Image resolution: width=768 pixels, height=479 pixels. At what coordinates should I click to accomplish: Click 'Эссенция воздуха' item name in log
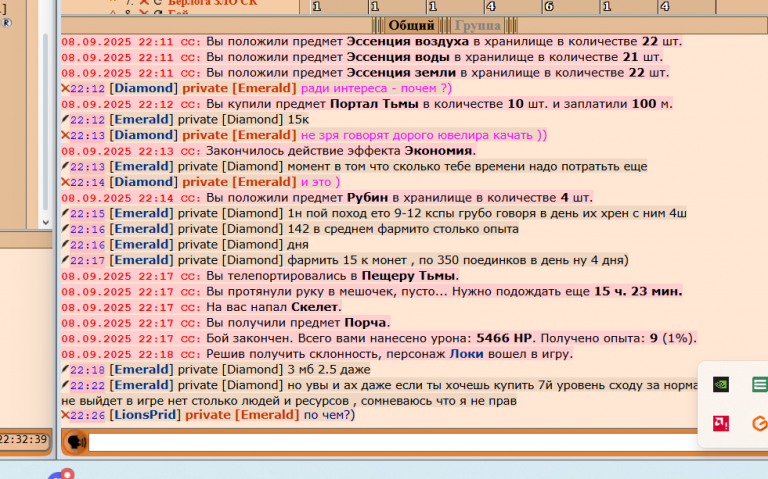408,42
